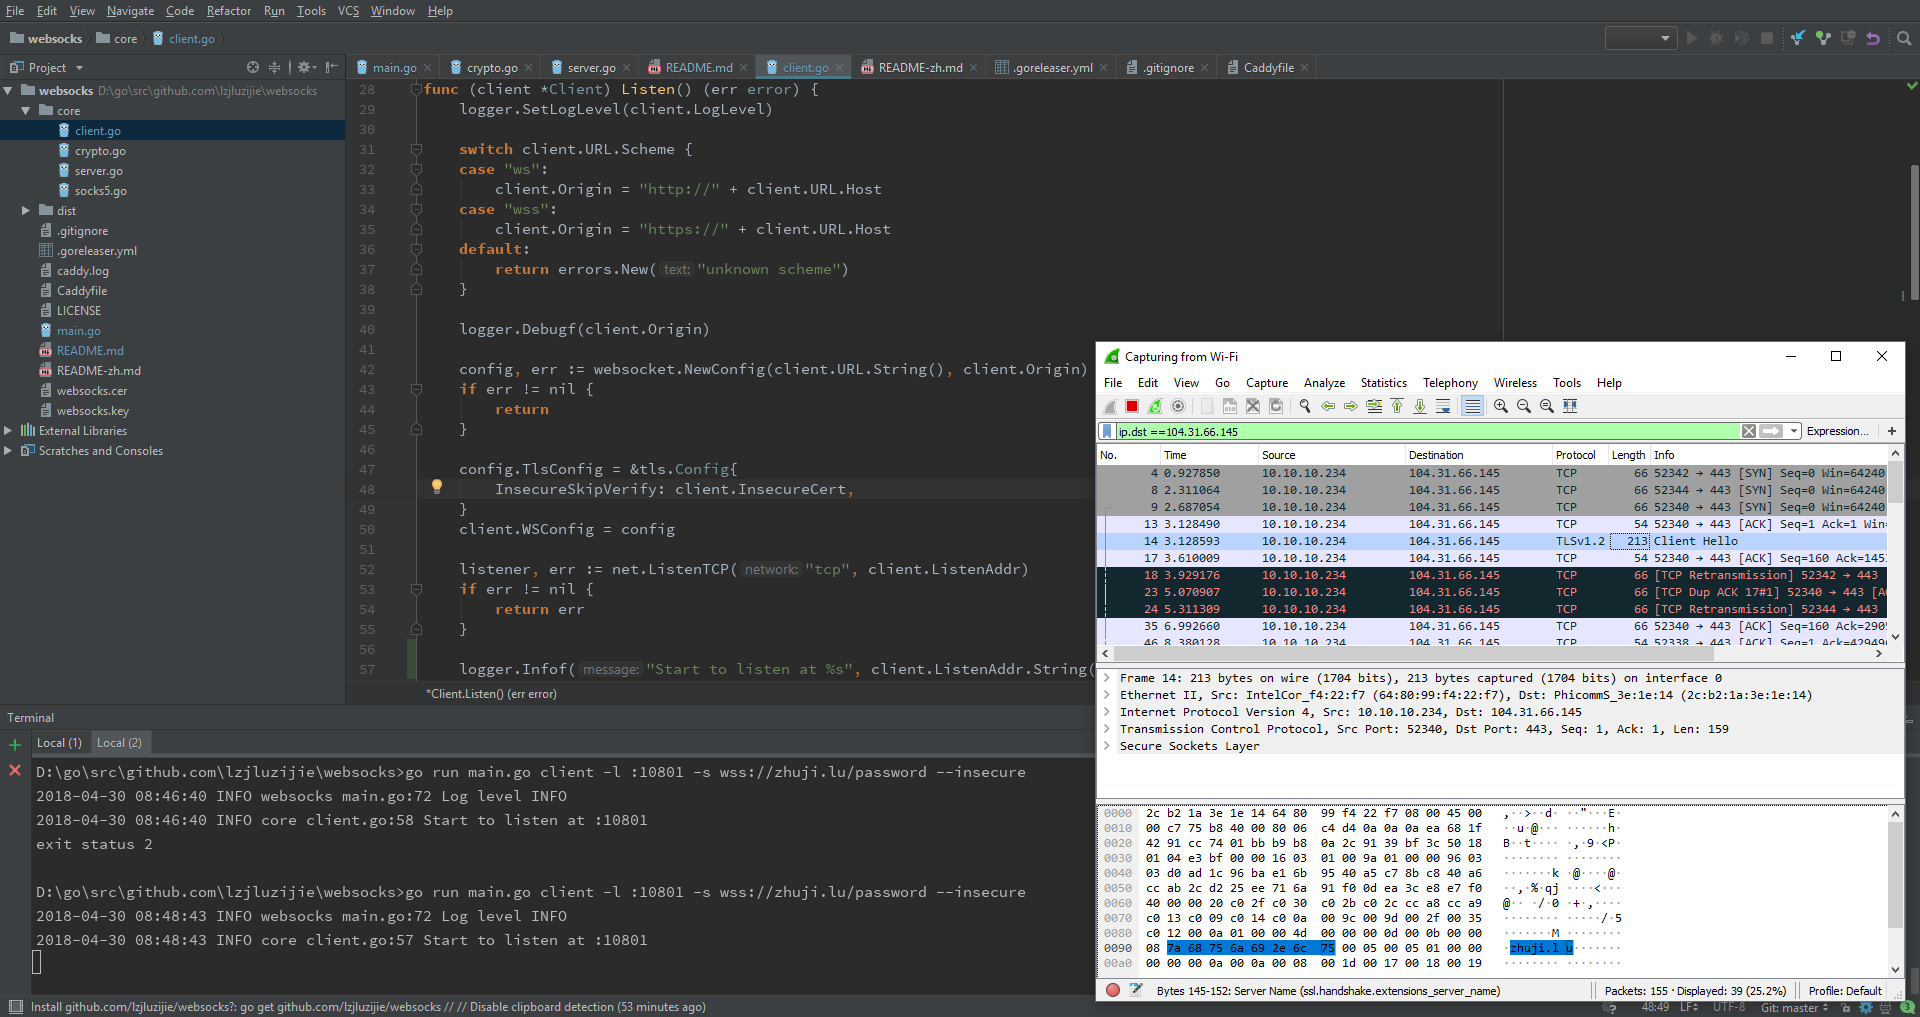
Task: Click the Expression... button in Wireshark
Action: pyautogui.click(x=1836, y=431)
